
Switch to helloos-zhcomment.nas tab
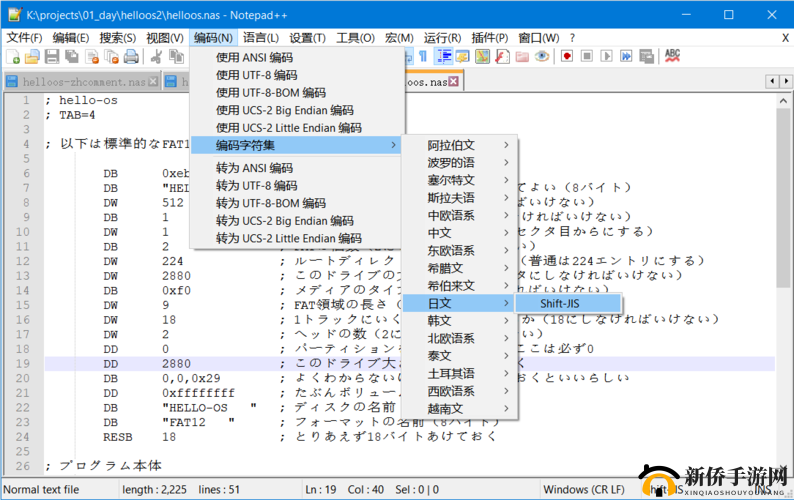(x=84, y=82)
